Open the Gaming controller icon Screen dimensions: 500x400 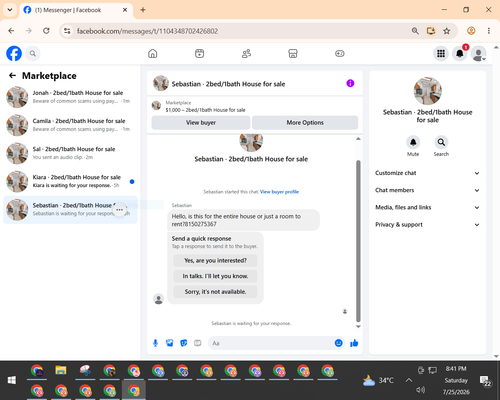click(x=340, y=53)
